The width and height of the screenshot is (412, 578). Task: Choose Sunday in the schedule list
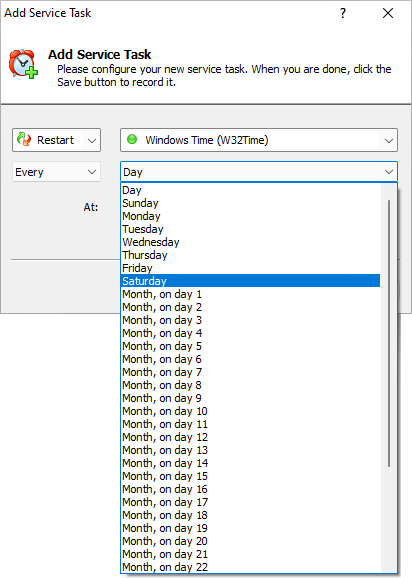(x=251, y=203)
